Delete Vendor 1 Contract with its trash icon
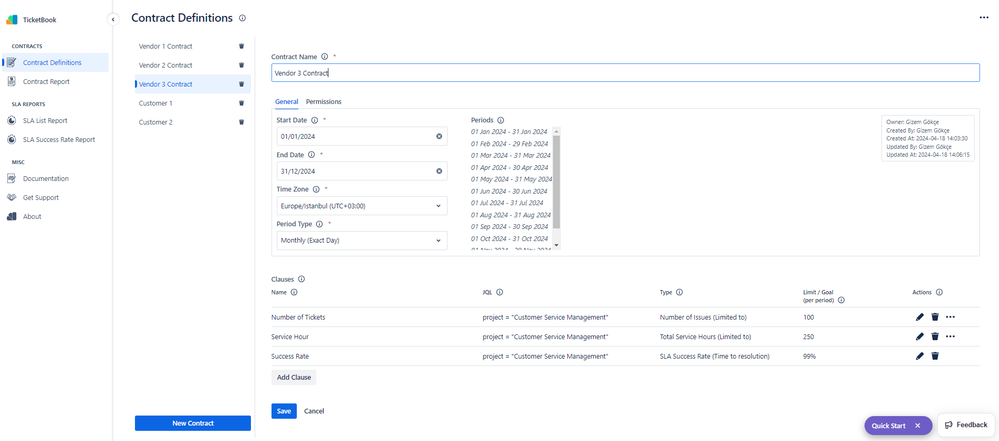This screenshot has width=999, height=441. coord(241,47)
